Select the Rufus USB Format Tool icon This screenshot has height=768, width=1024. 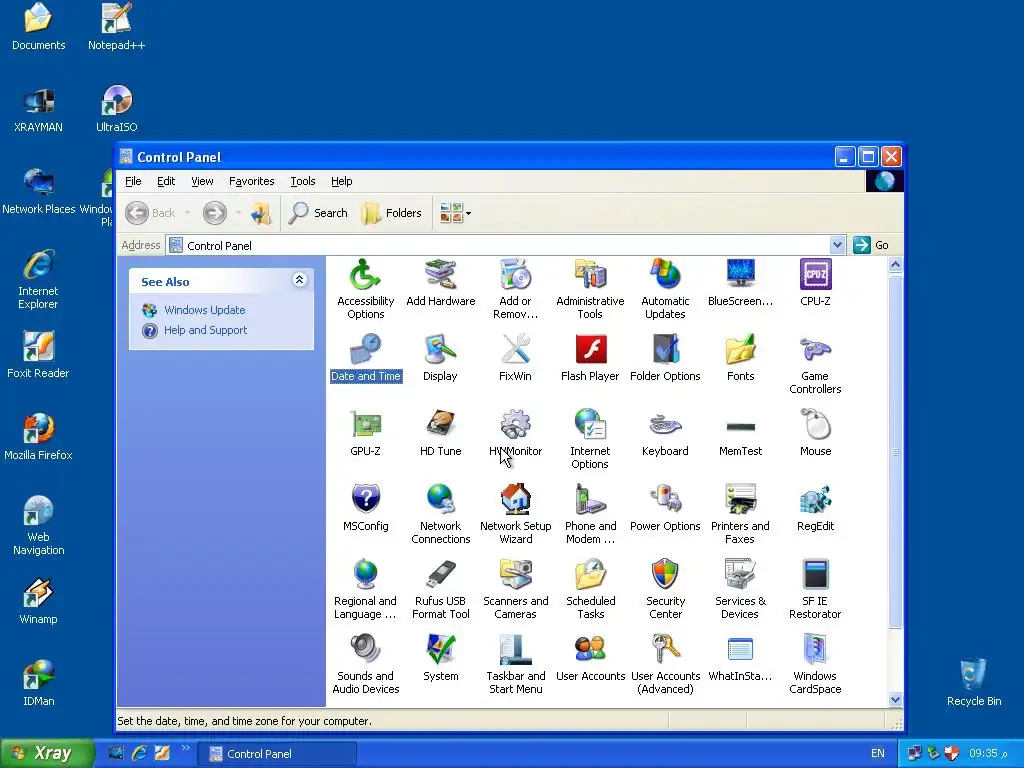pos(441,589)
